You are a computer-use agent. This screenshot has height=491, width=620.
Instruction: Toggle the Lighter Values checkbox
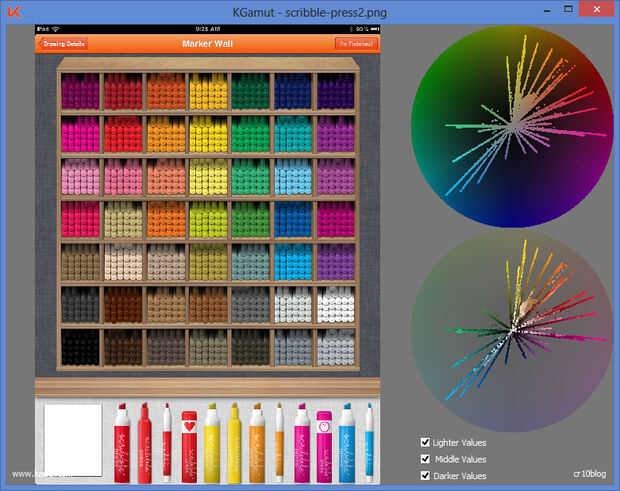coord(425,442)
